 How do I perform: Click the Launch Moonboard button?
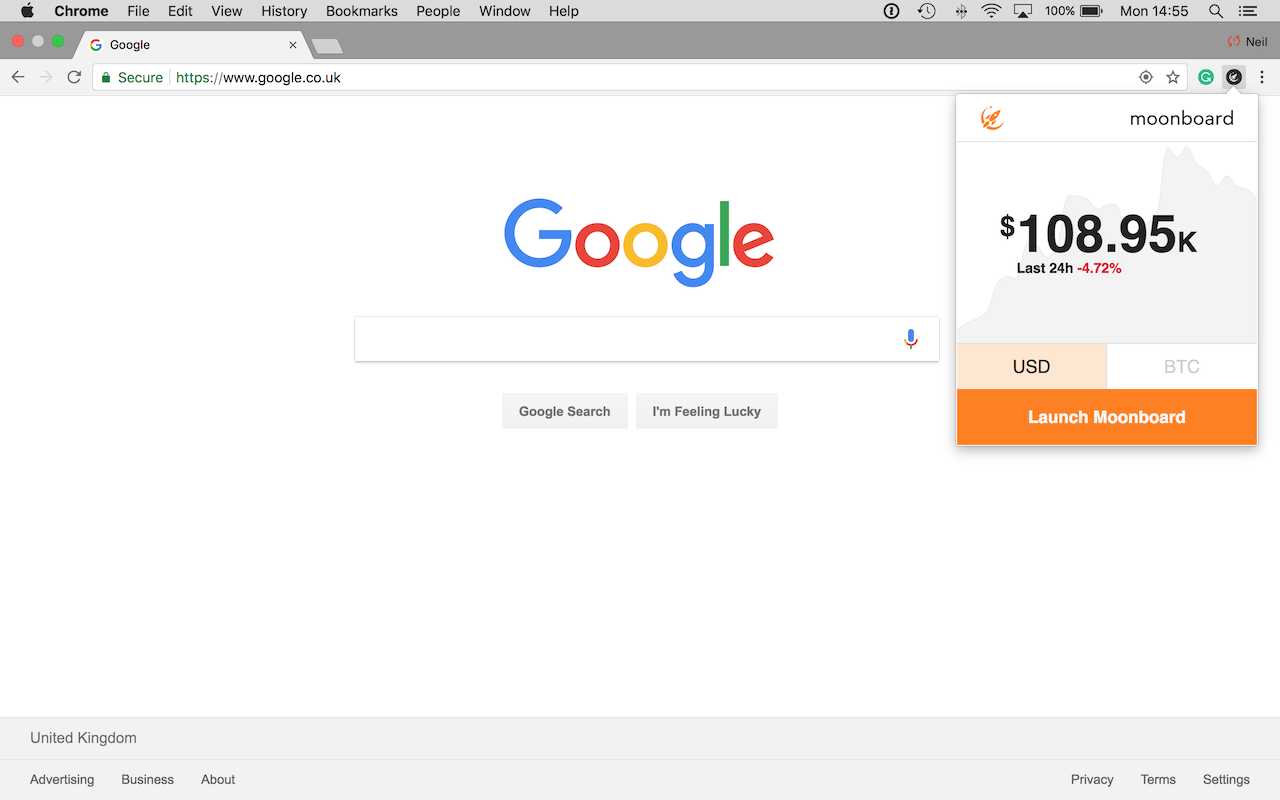1107,417
